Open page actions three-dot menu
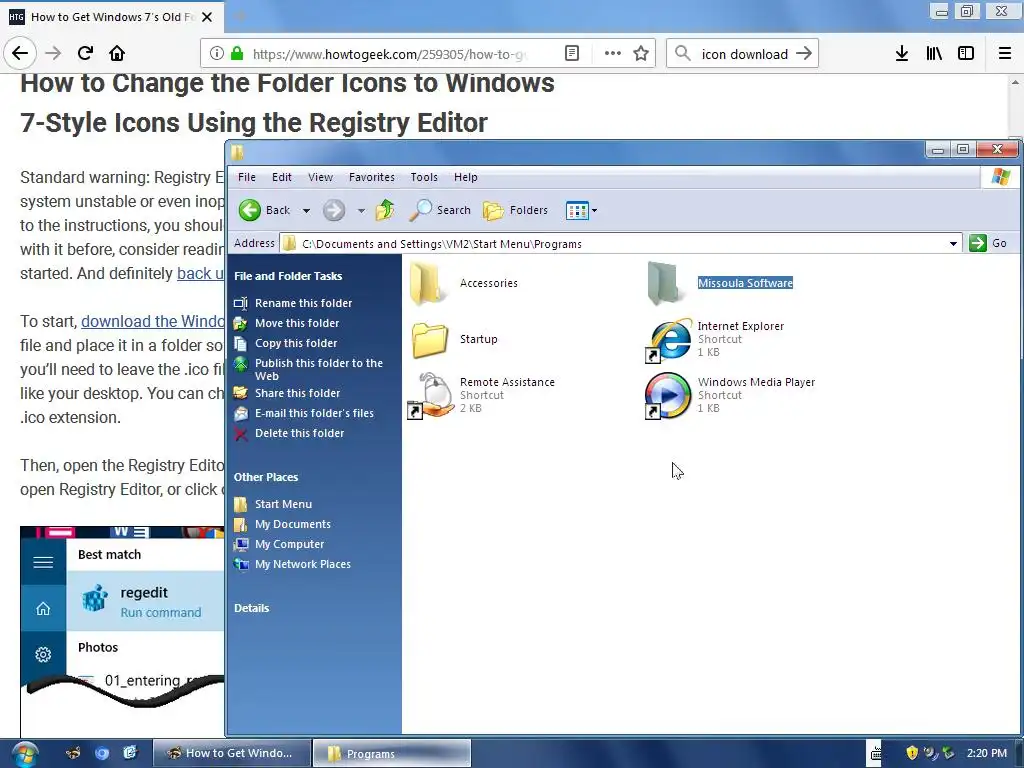1024x768 pixels. 613,54
